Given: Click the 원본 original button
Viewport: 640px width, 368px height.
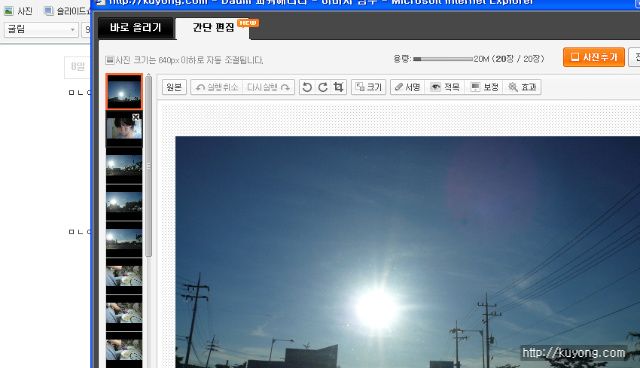Looking at the screenshot, I should (174, 87).
